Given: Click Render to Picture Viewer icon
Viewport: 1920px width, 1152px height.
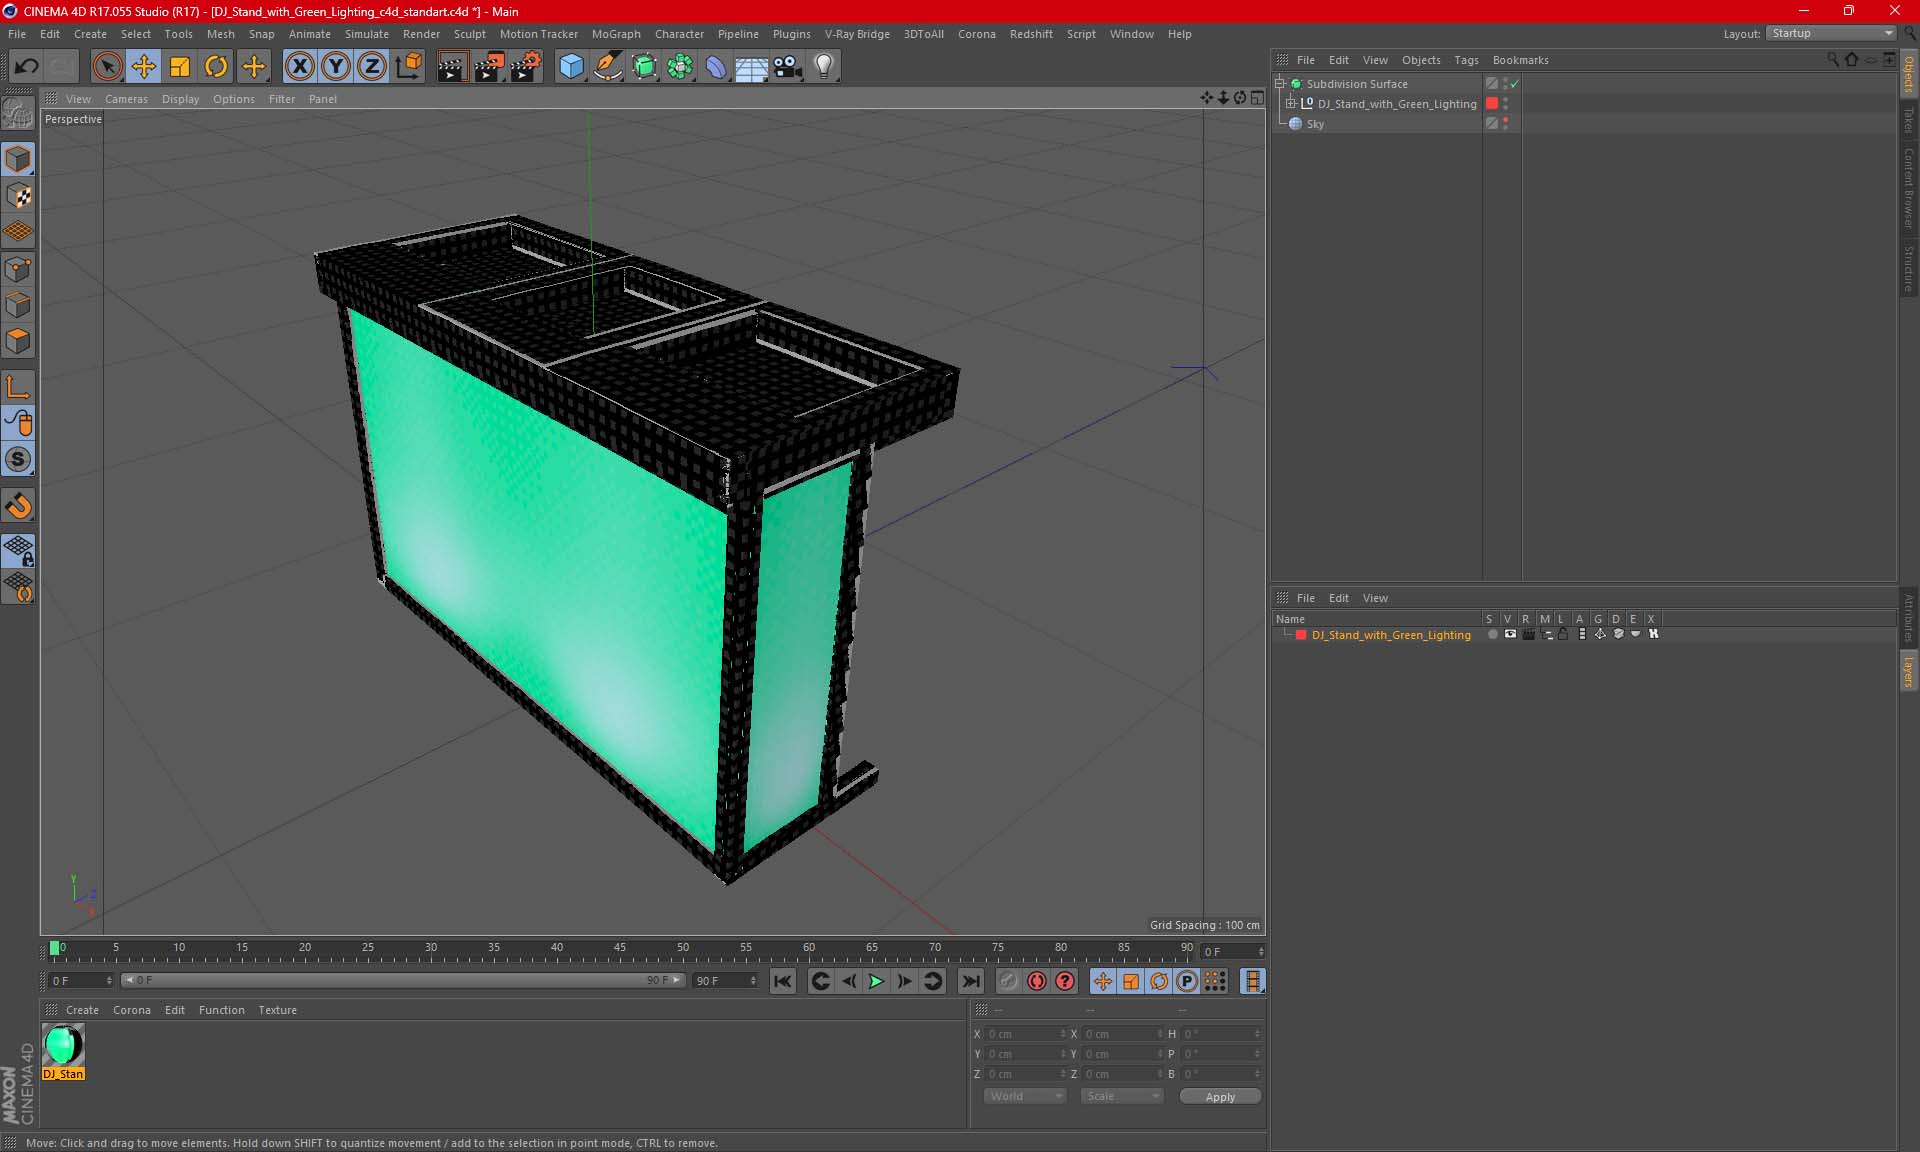Looking at the screenshot, I should tap(489, 66).
